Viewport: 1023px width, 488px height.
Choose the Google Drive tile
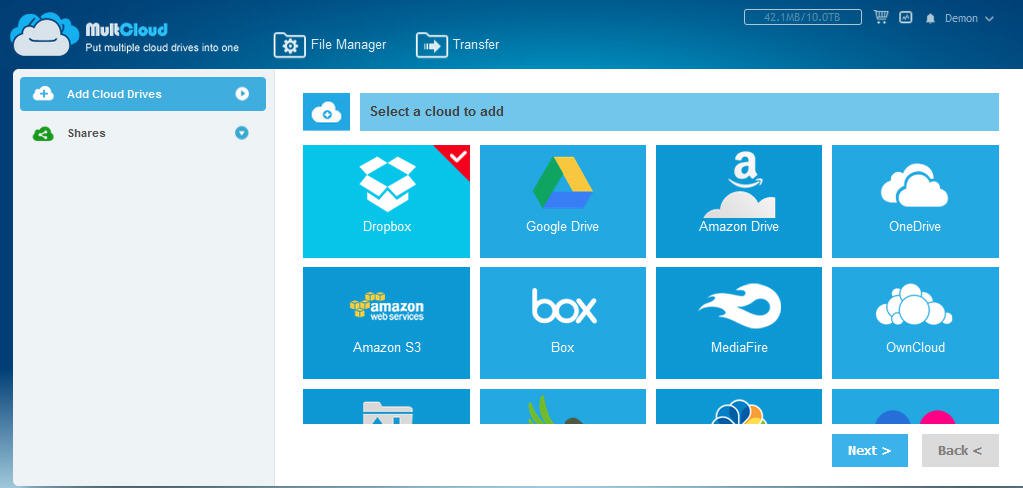(x=562, y=201)
